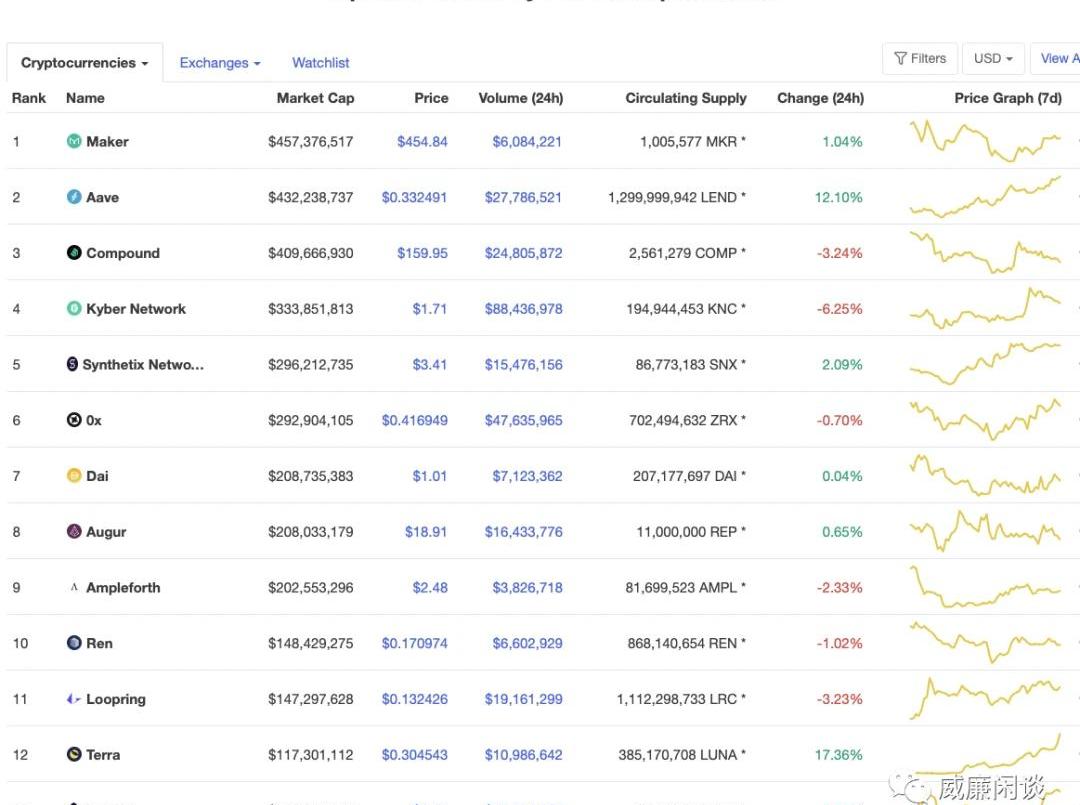Sort table by Name column
The height and width of the screenshot is (805, 1080).
click(85, 98)
